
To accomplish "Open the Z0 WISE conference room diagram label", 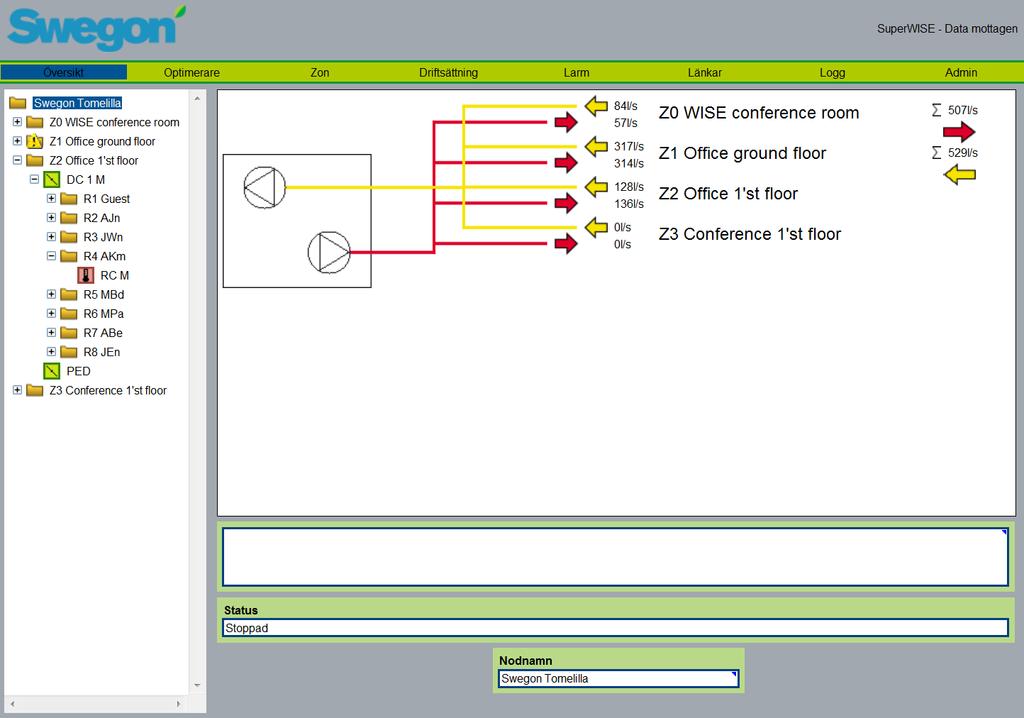I will click(x=758, y=113).
